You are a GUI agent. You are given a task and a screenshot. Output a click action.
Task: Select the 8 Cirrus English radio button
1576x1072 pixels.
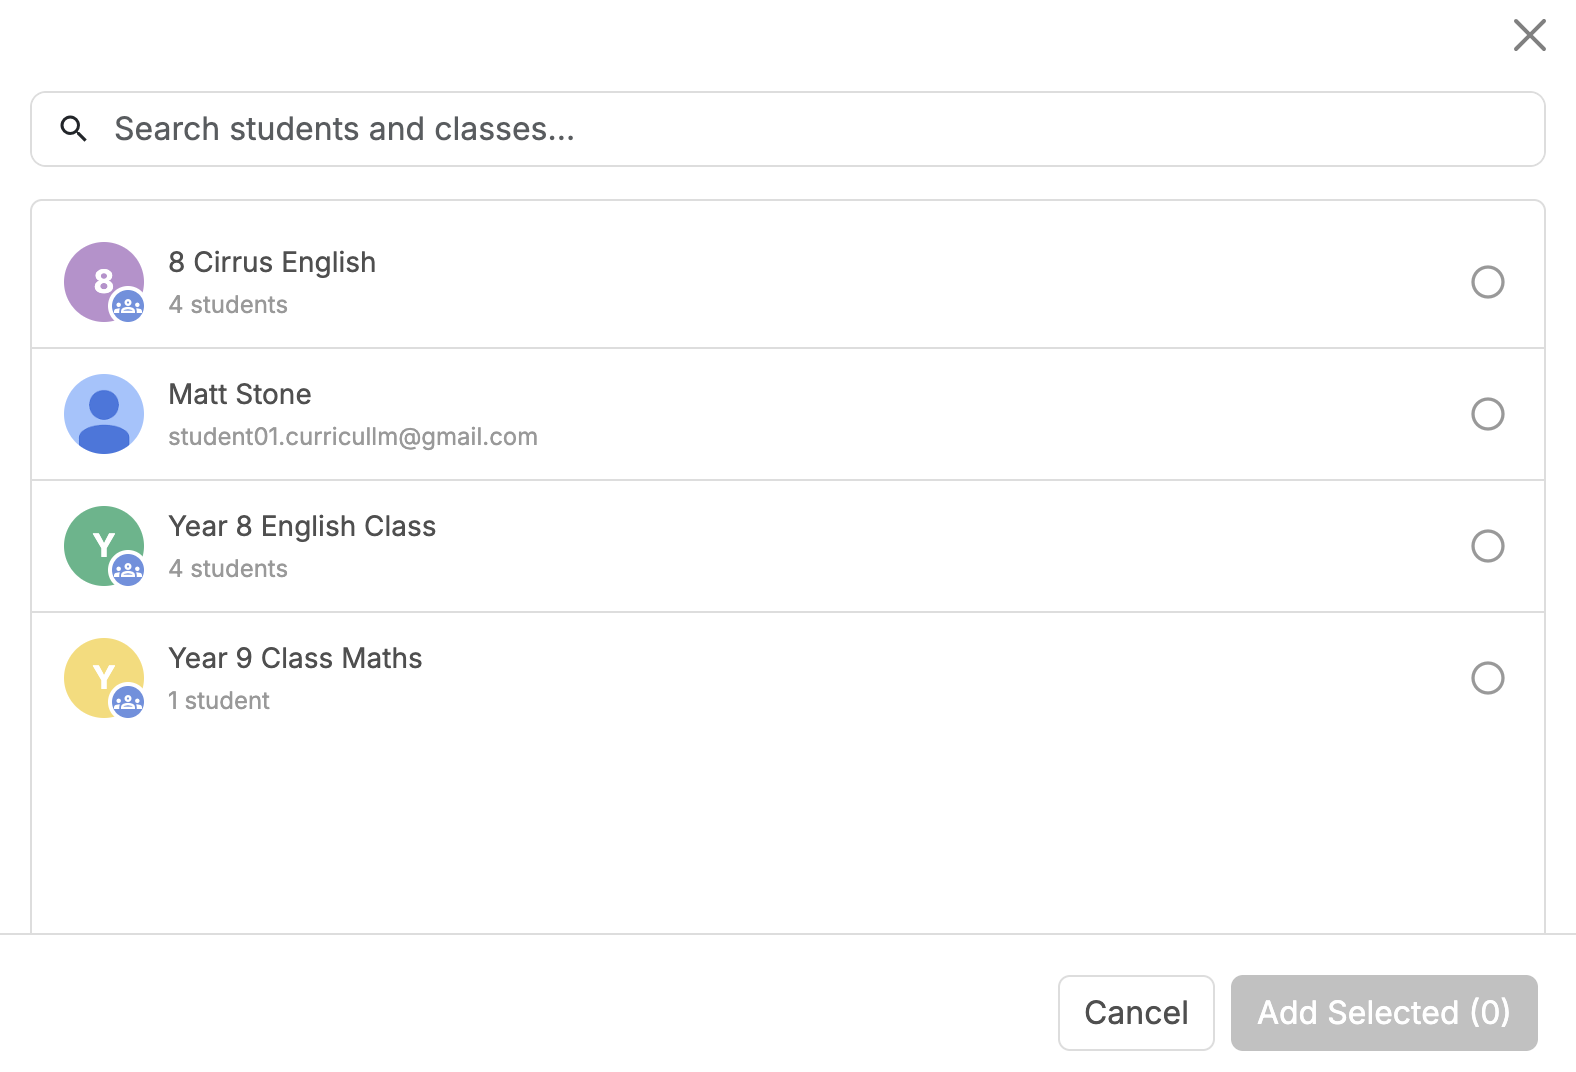(x=1487, y=282)
